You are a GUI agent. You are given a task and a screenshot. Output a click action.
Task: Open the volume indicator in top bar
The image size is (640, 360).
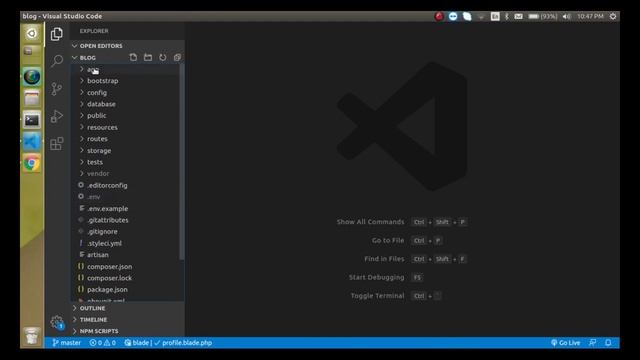coord(567,16)
